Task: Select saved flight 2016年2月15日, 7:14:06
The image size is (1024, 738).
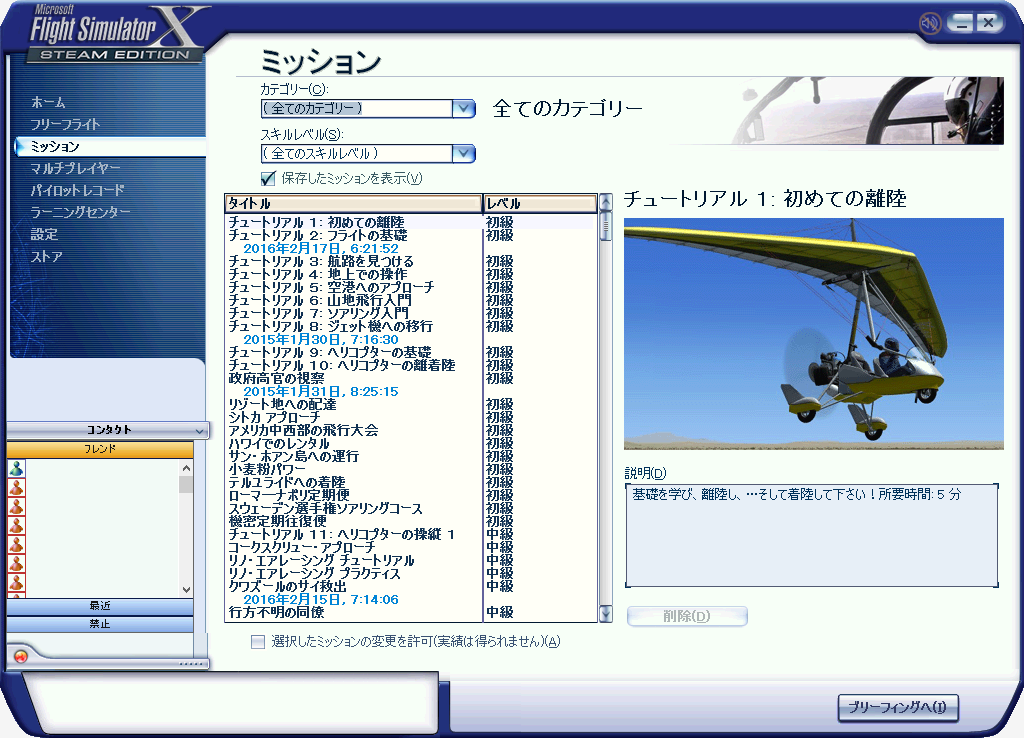Action: pos(321,600)
